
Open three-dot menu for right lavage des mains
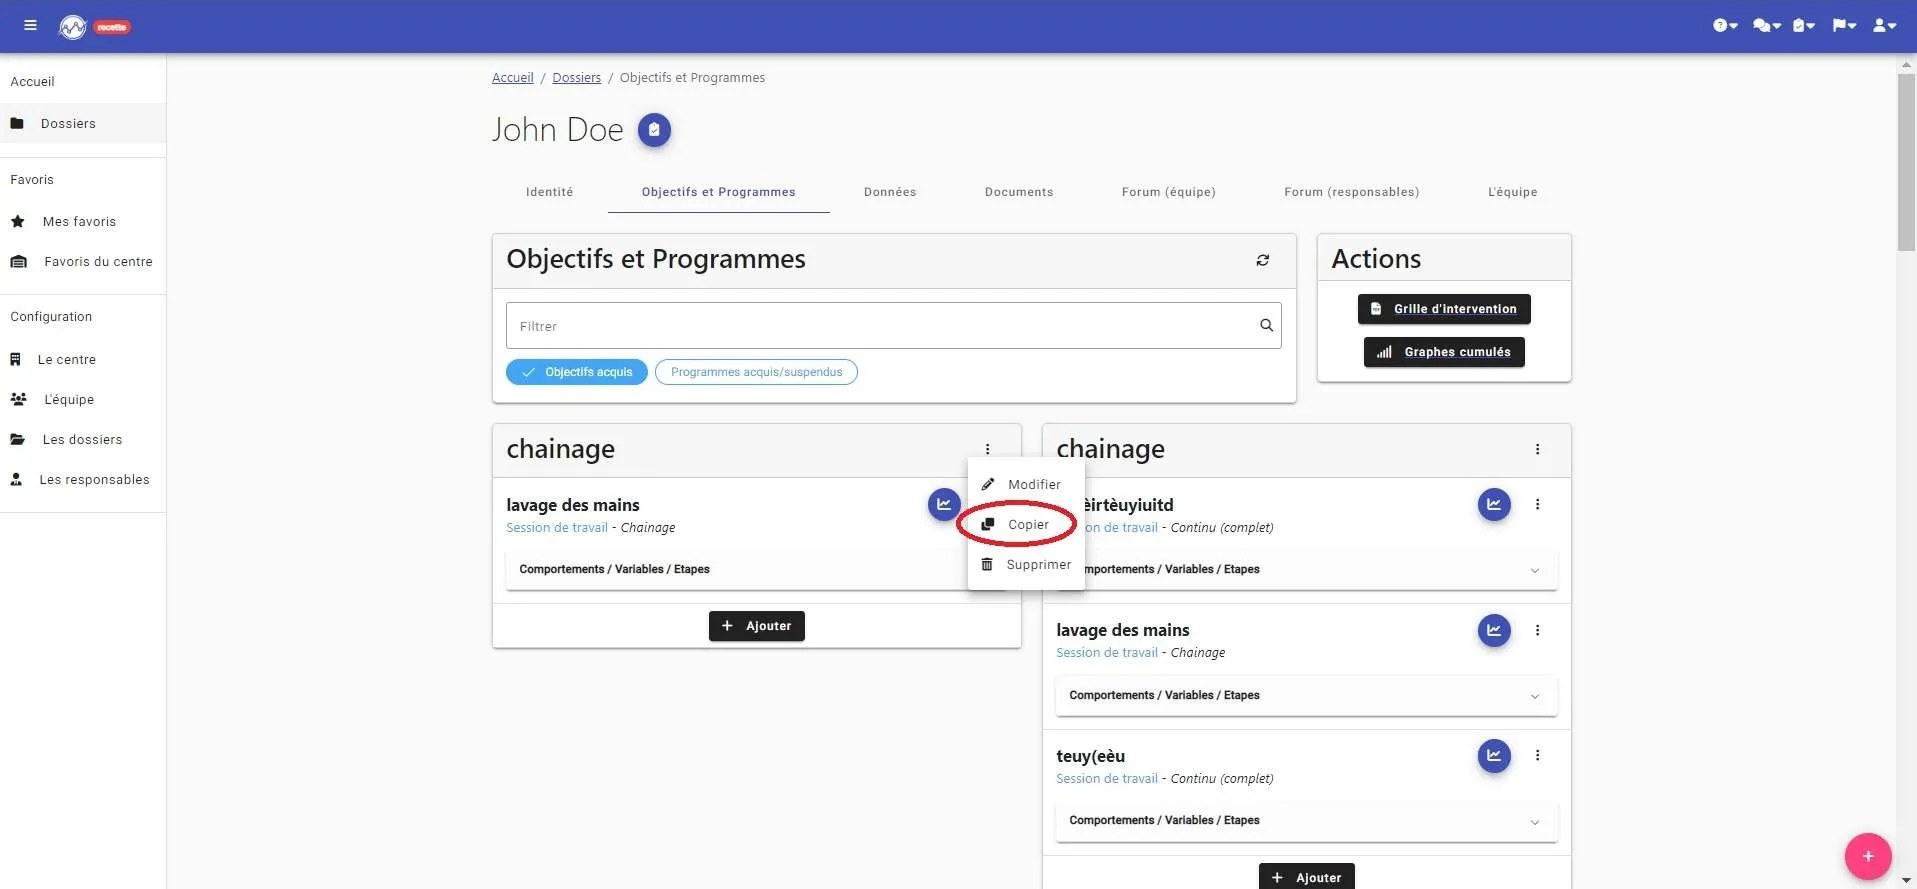point(1537,630)
